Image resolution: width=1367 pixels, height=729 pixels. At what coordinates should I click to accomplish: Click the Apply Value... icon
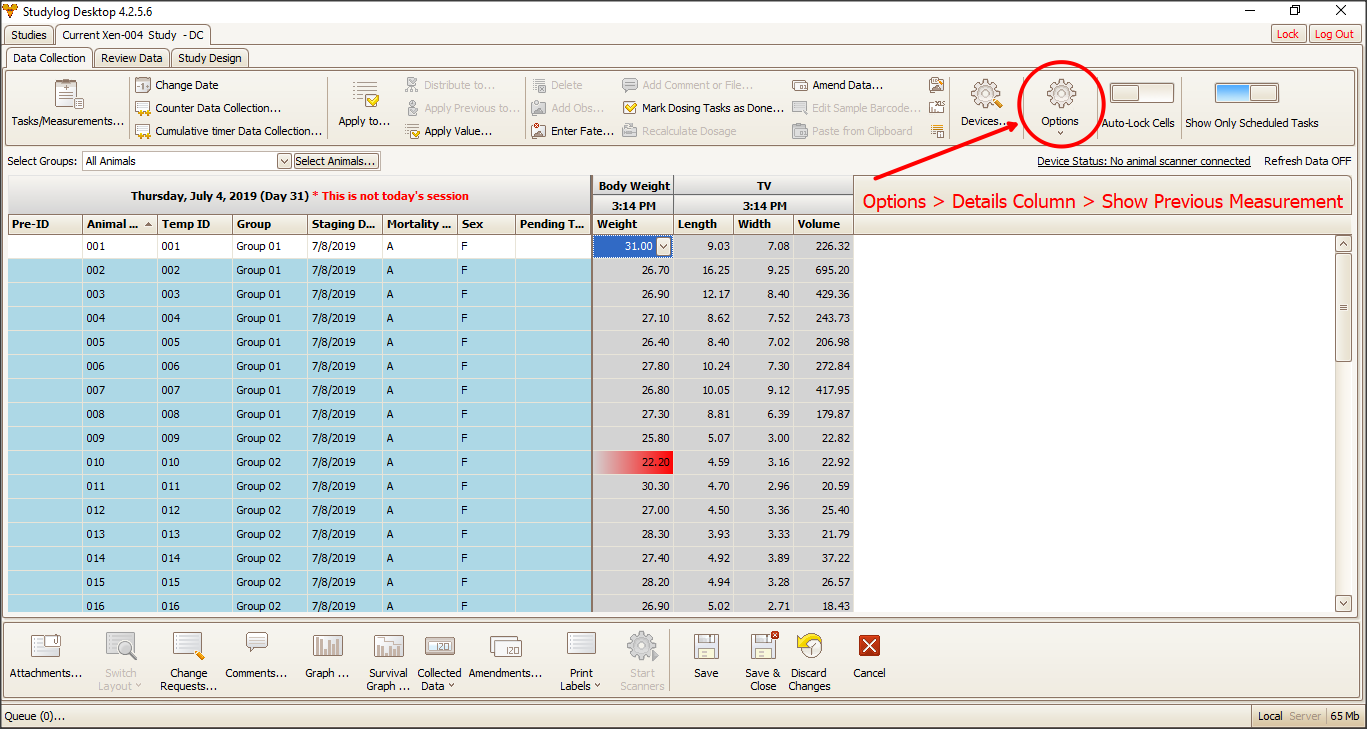(413, 131)
